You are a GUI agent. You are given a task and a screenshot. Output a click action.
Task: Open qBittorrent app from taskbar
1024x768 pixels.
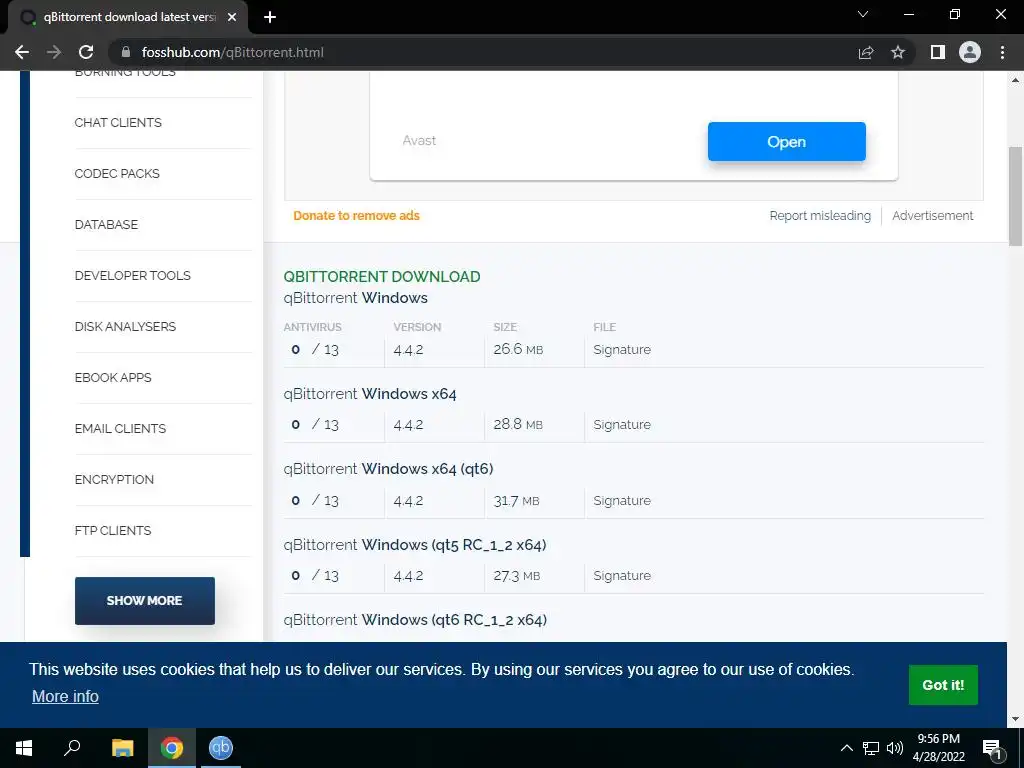(221, 748)
